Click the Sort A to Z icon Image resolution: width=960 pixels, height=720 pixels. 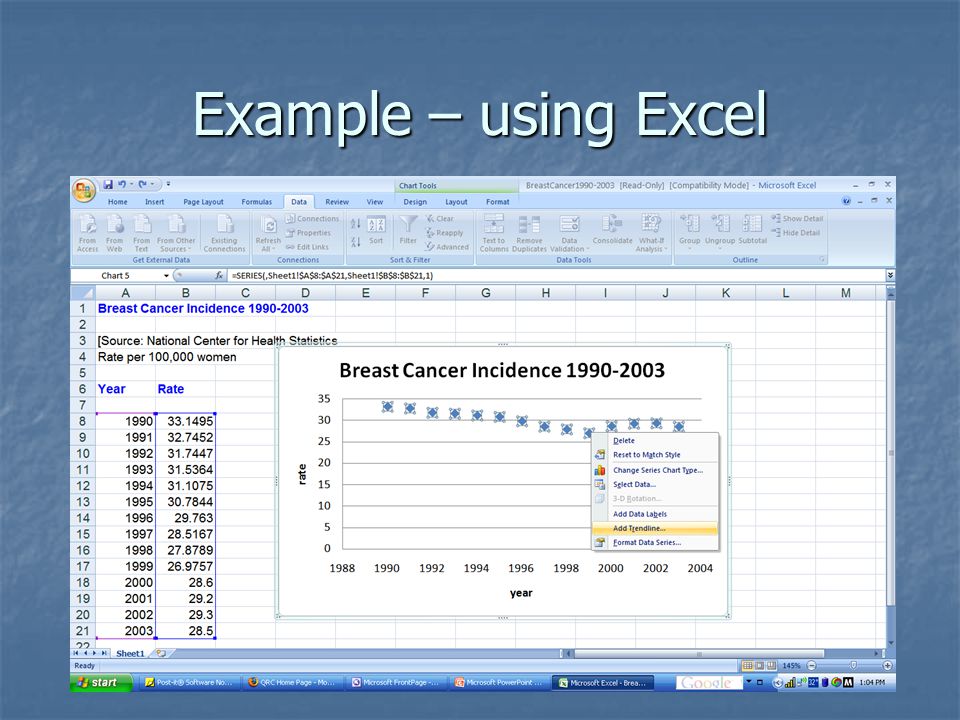(x=356, y=224)
